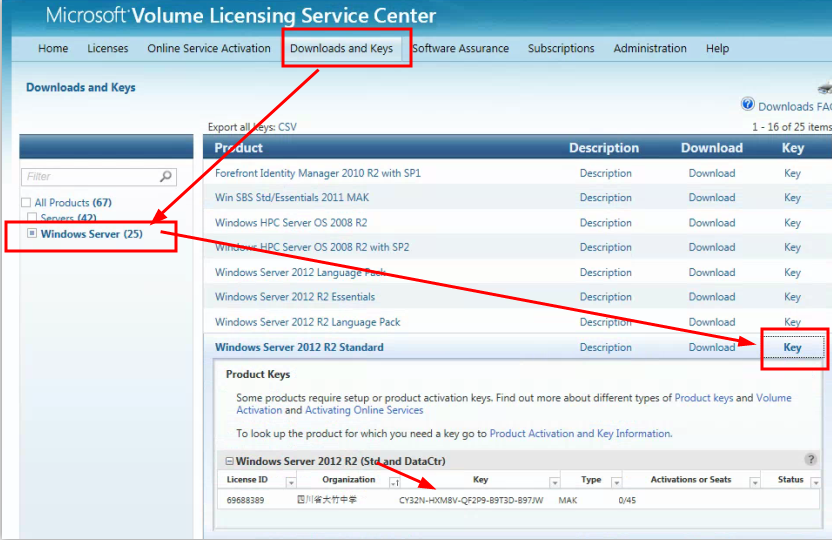Open the Downloads and Keys menu
The height and width of the screenshot is (540, 832).
point(341,48)
